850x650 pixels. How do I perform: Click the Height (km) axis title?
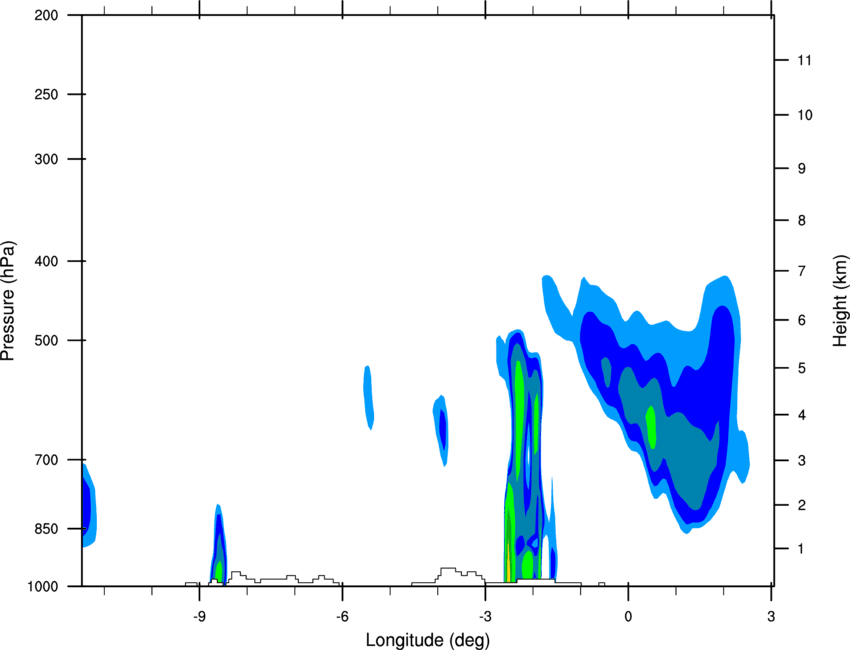click(x=840, y=300)
